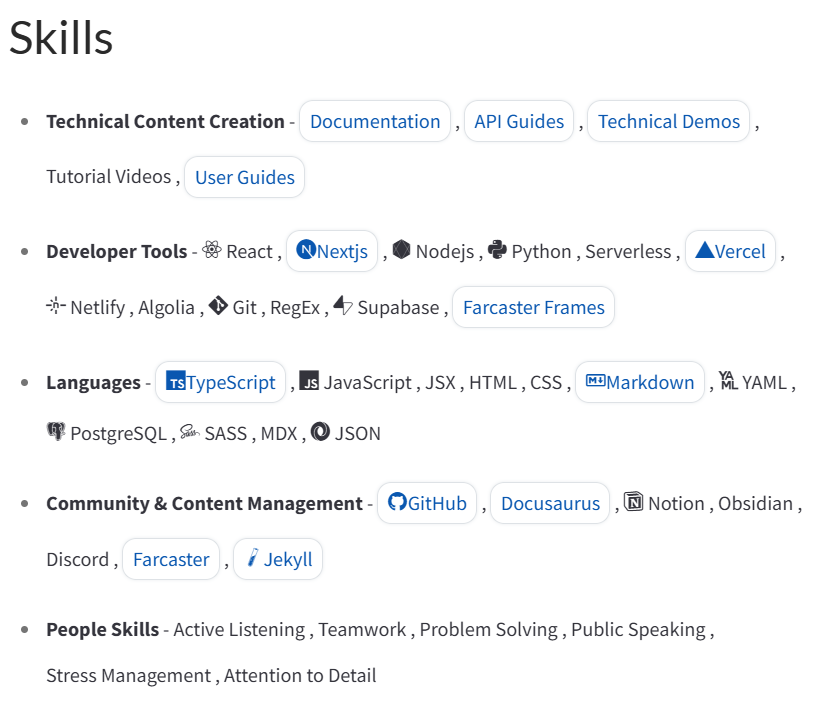Open the Farcaster Frames link
This screenshot has width=814, height=717.
[533, 307]
